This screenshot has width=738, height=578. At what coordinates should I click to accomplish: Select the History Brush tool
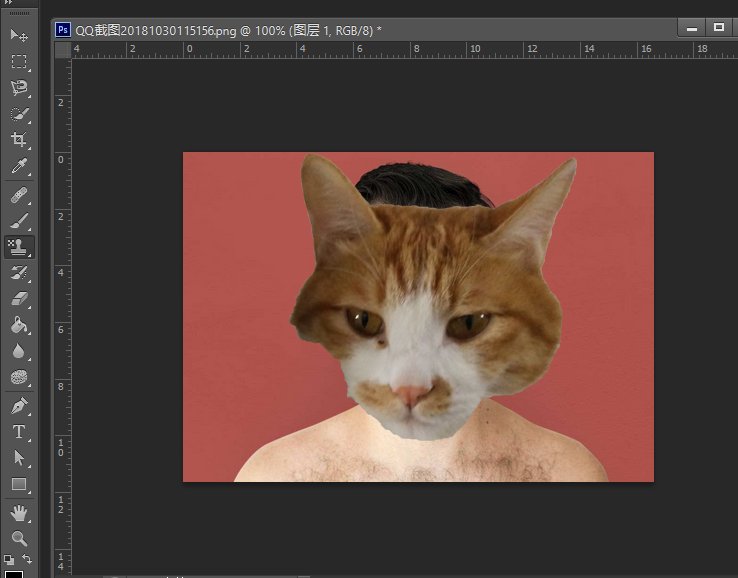click(x=18, y=272)
